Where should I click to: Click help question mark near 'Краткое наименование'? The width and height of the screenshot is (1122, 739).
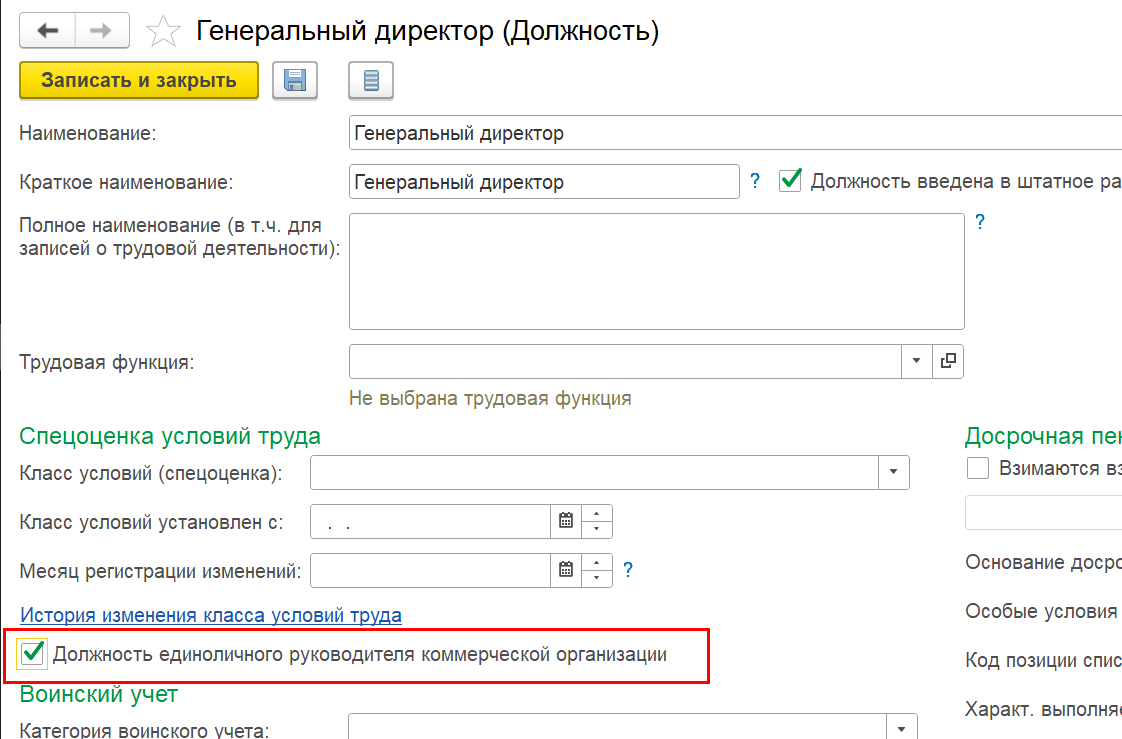click(x=756, y=181)
